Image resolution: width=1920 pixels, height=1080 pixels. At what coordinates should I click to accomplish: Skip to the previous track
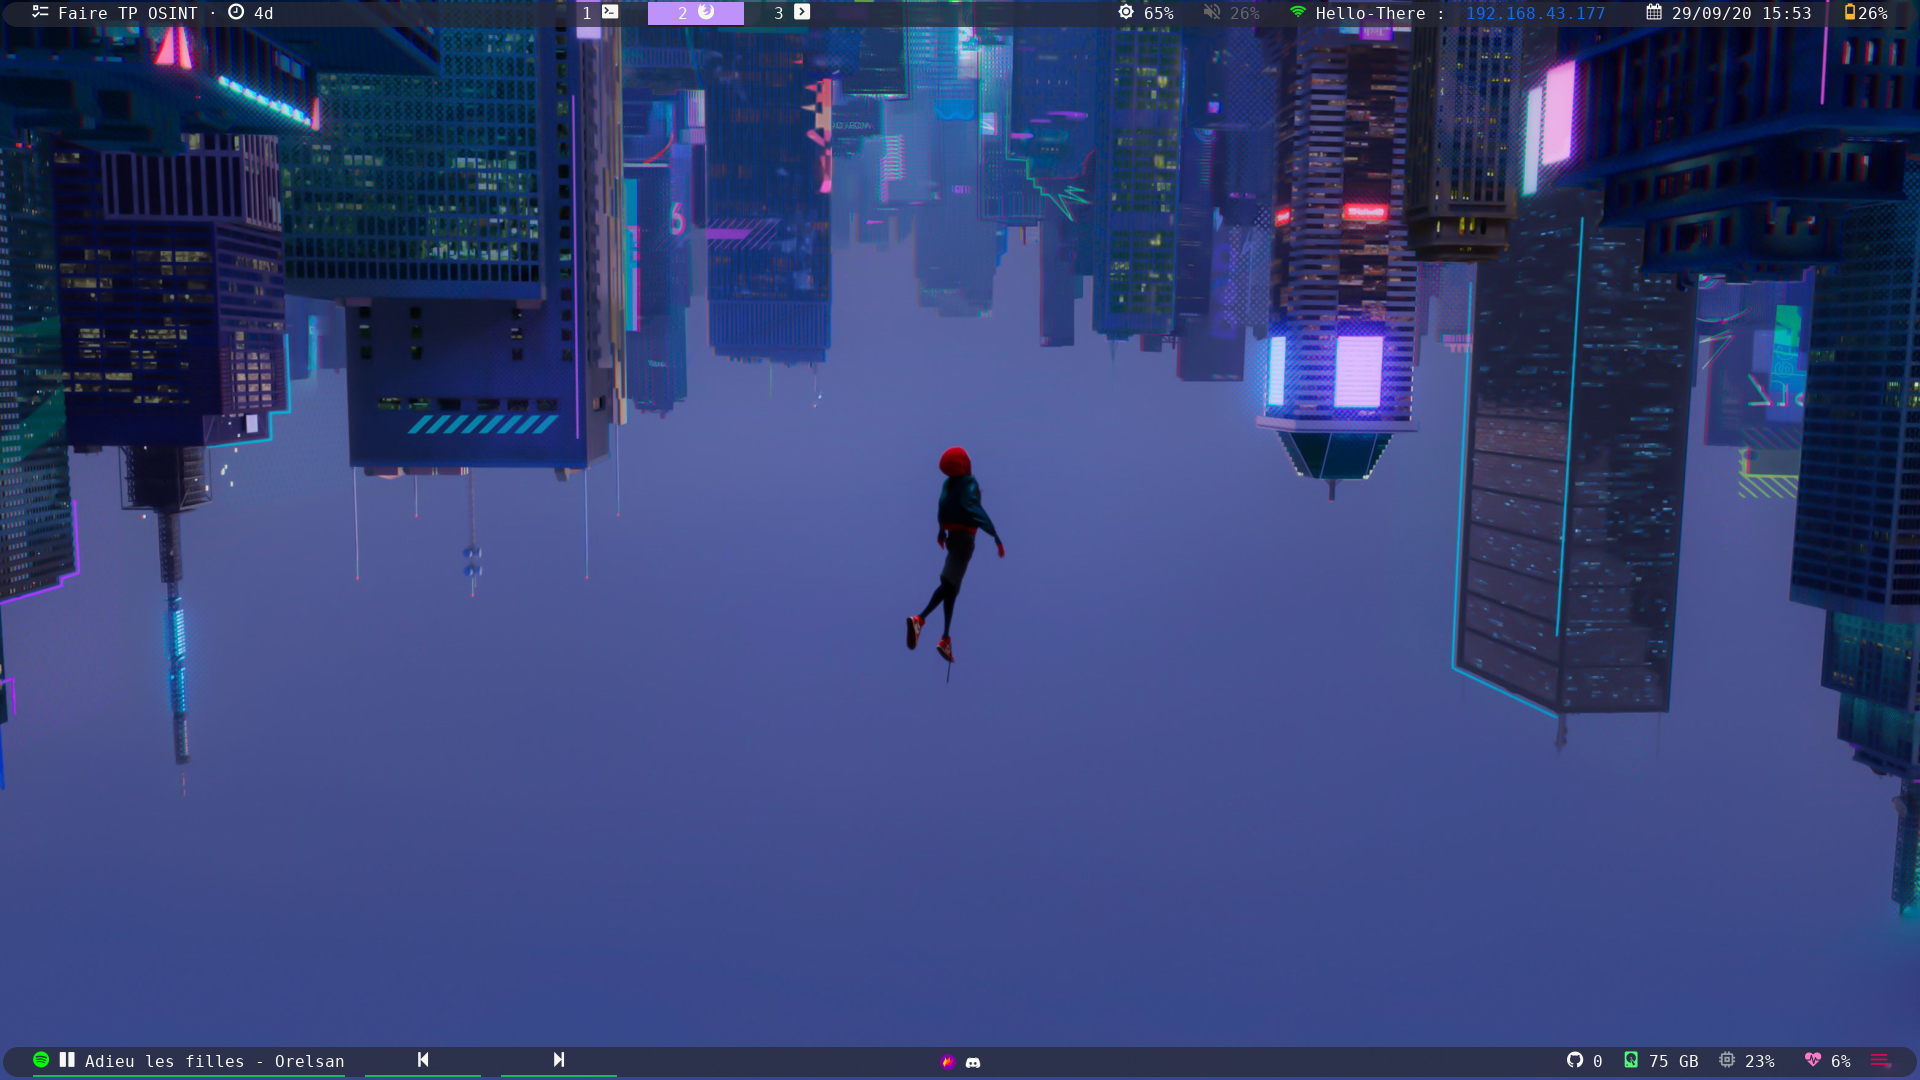click(423, 1060)
